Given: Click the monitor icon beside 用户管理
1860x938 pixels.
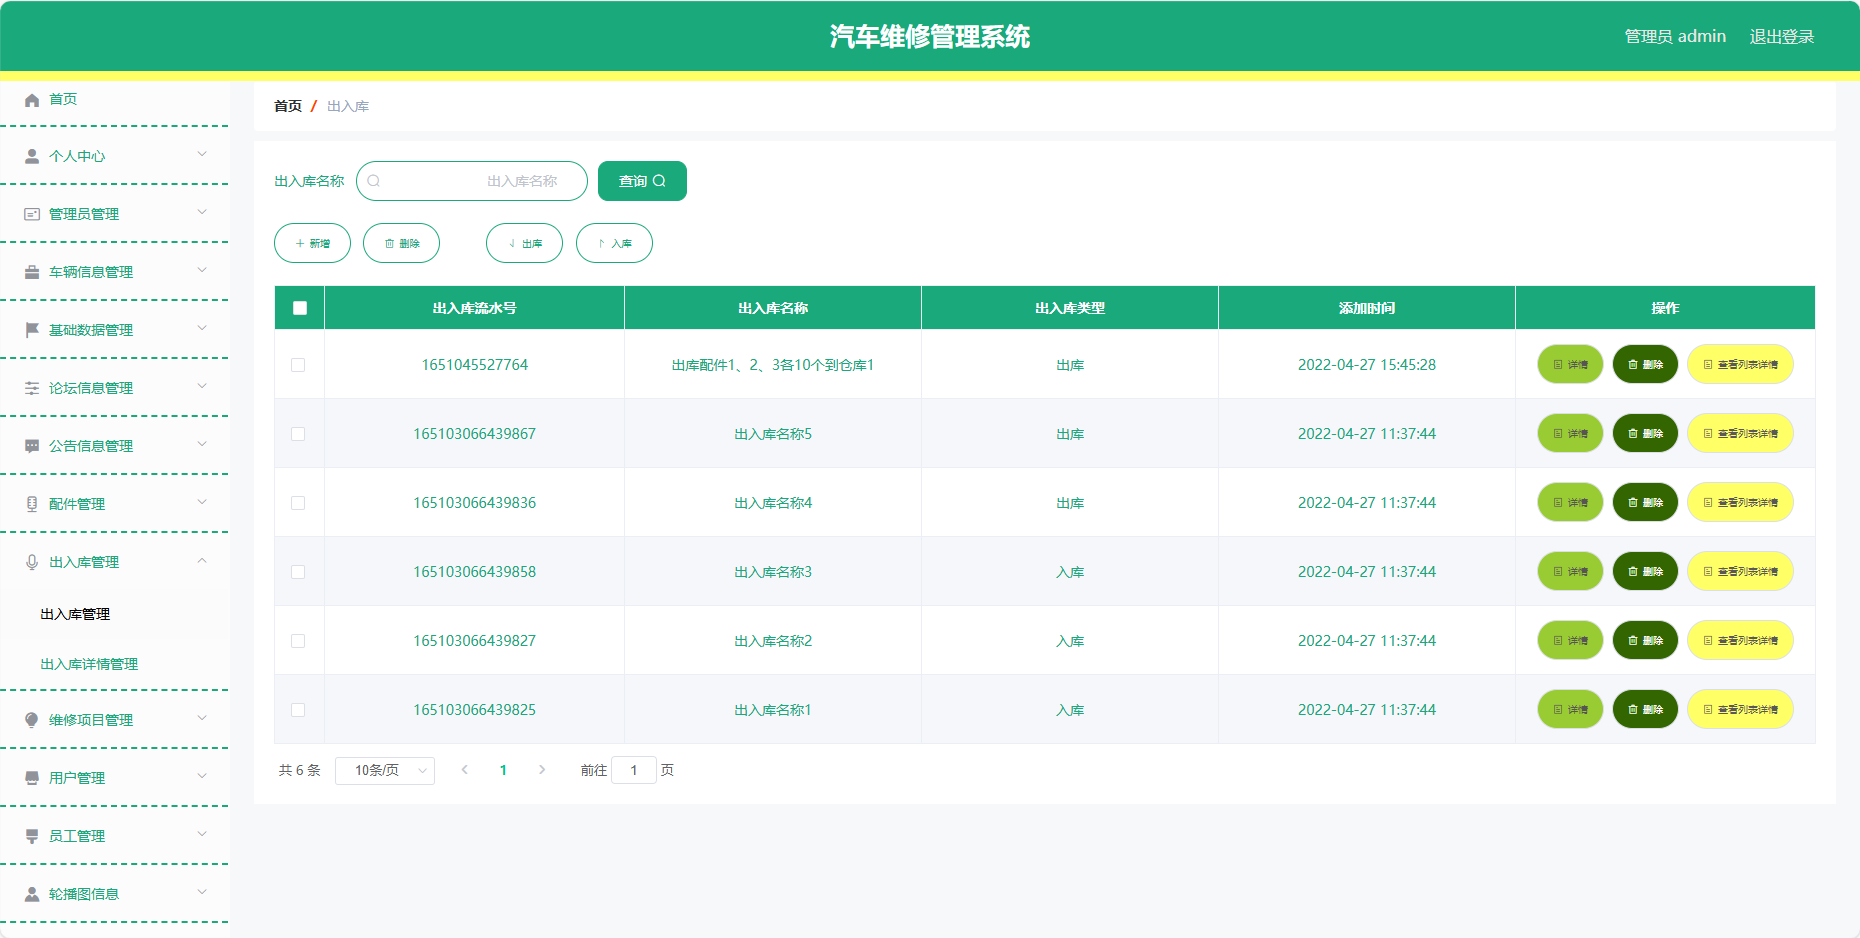Looking at the screenshot, I should (x=32, y=778).
